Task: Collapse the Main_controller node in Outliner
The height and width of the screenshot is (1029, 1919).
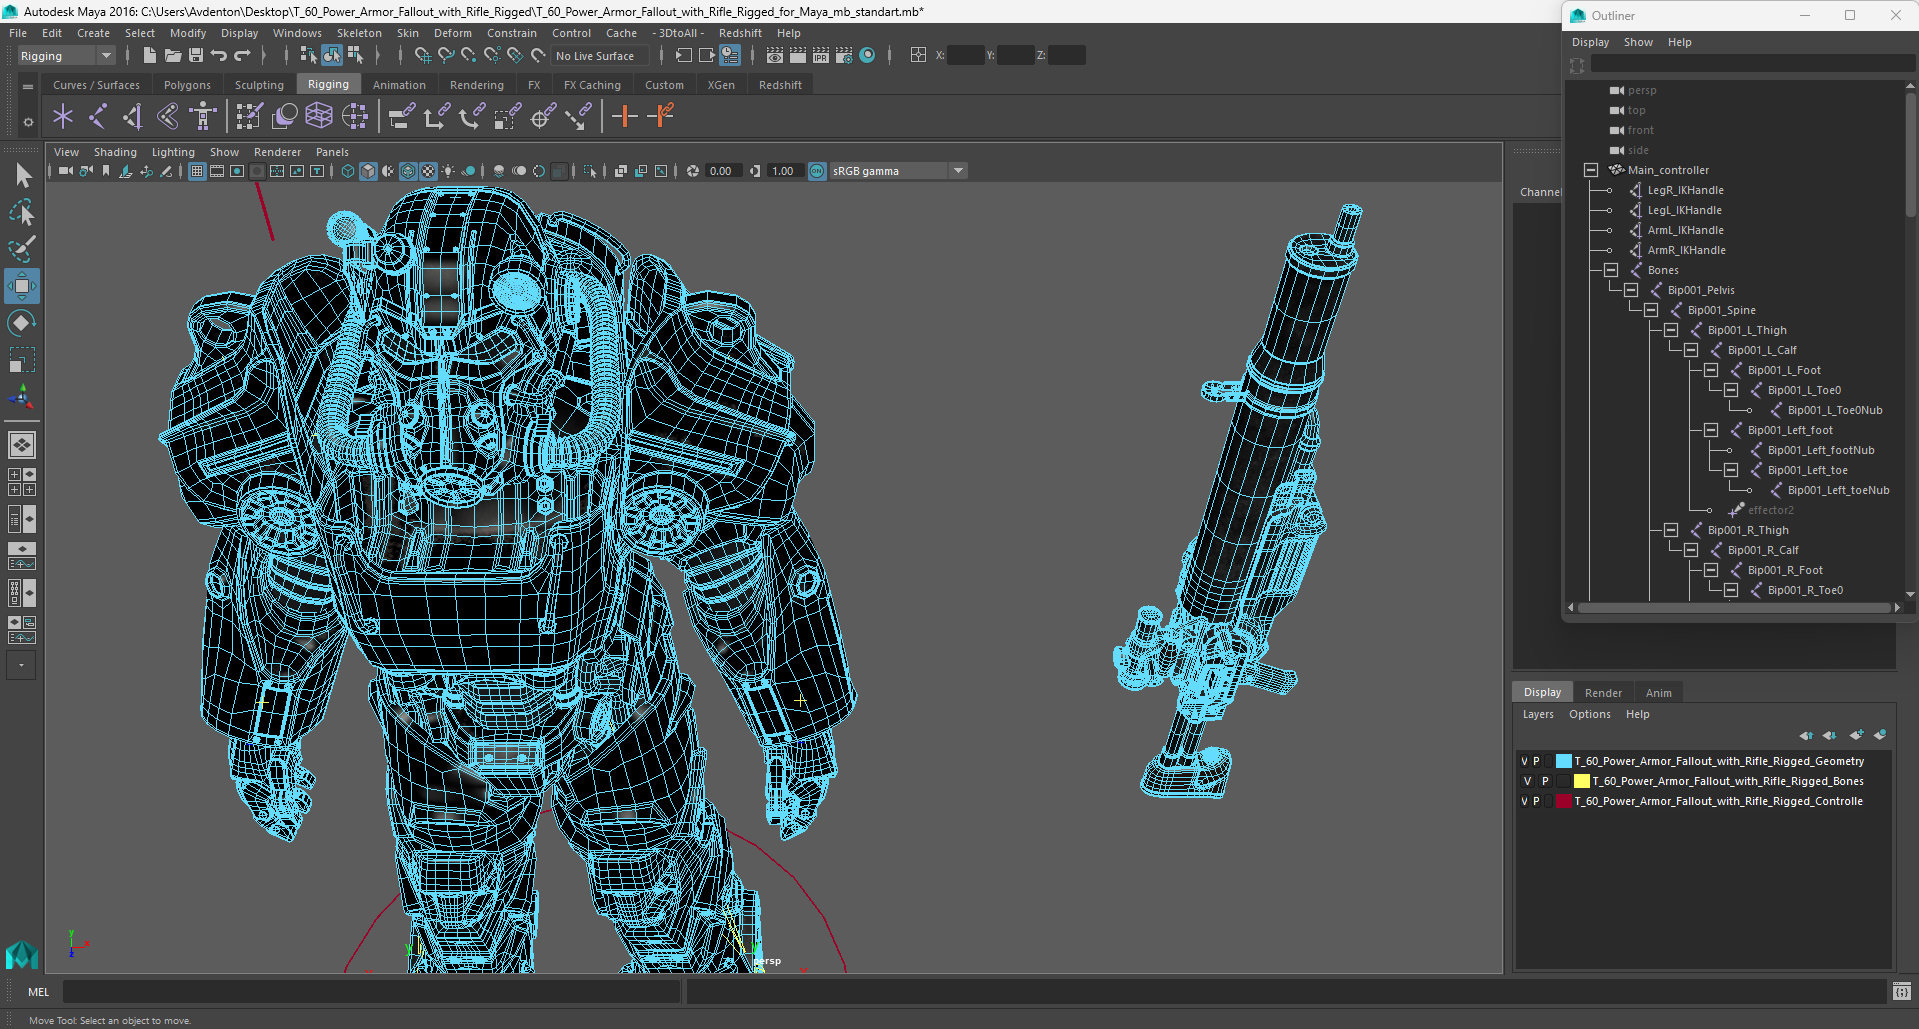Action: [x=1591, y=170]
